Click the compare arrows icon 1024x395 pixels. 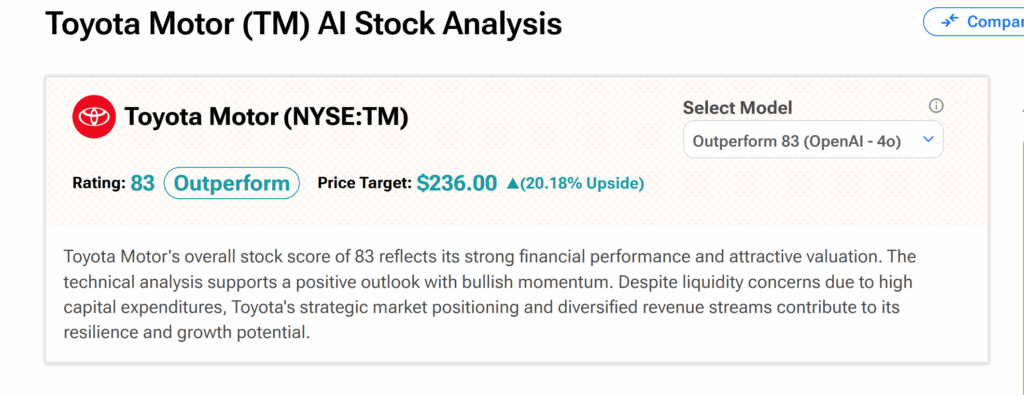click(950, 22)
